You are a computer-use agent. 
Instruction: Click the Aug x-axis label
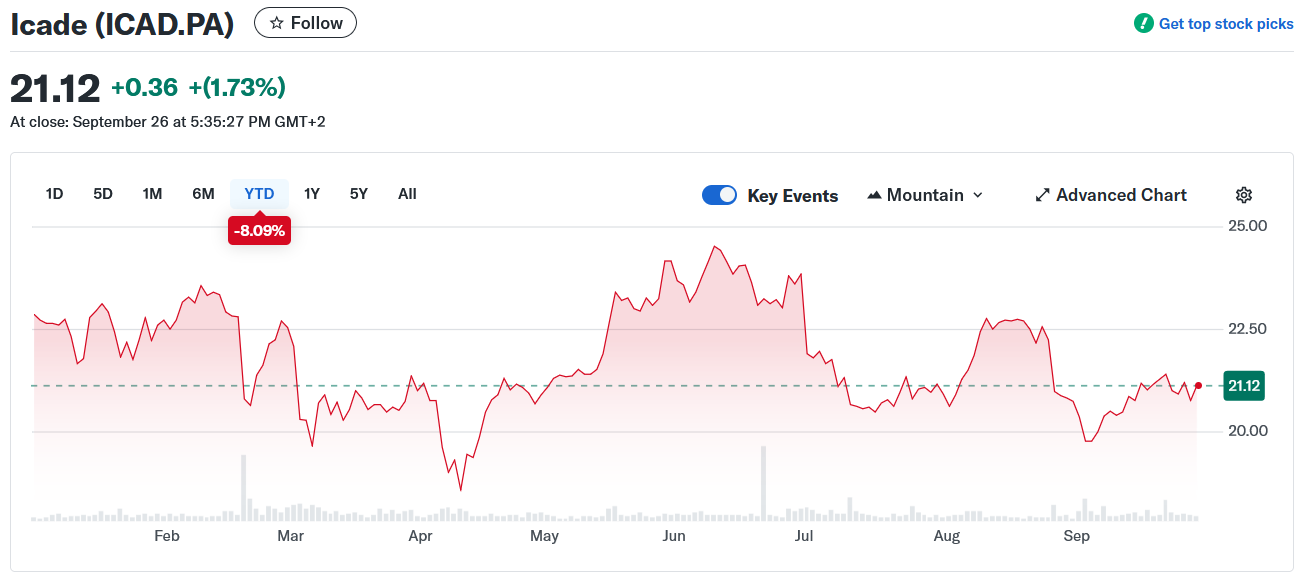point(946,537)
